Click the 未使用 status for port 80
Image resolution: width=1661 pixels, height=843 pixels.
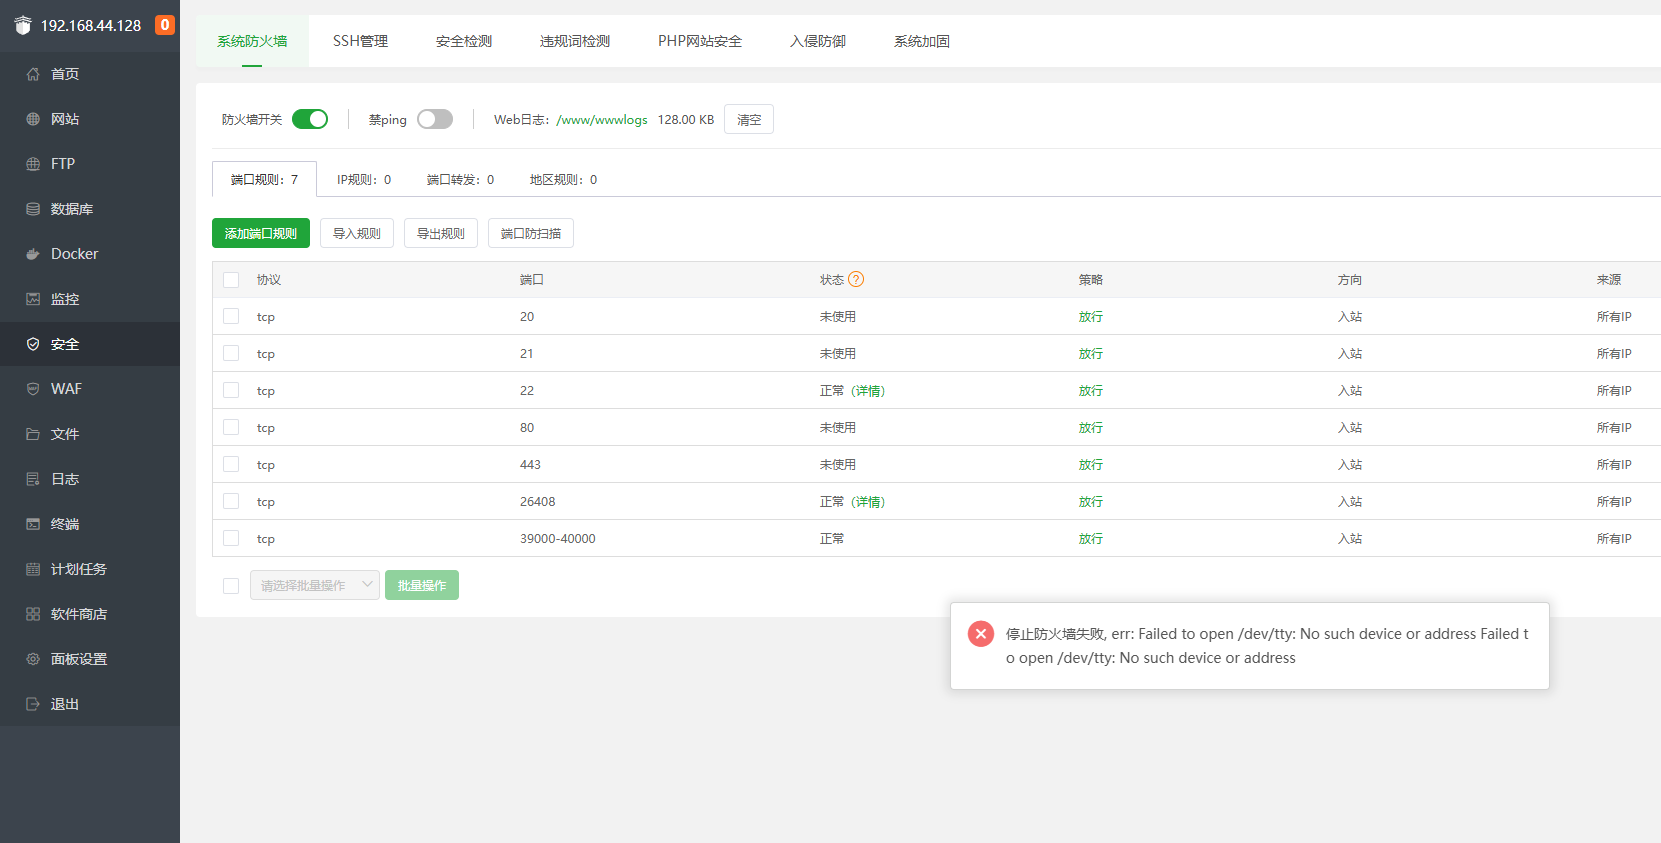[x=838, y=427]
